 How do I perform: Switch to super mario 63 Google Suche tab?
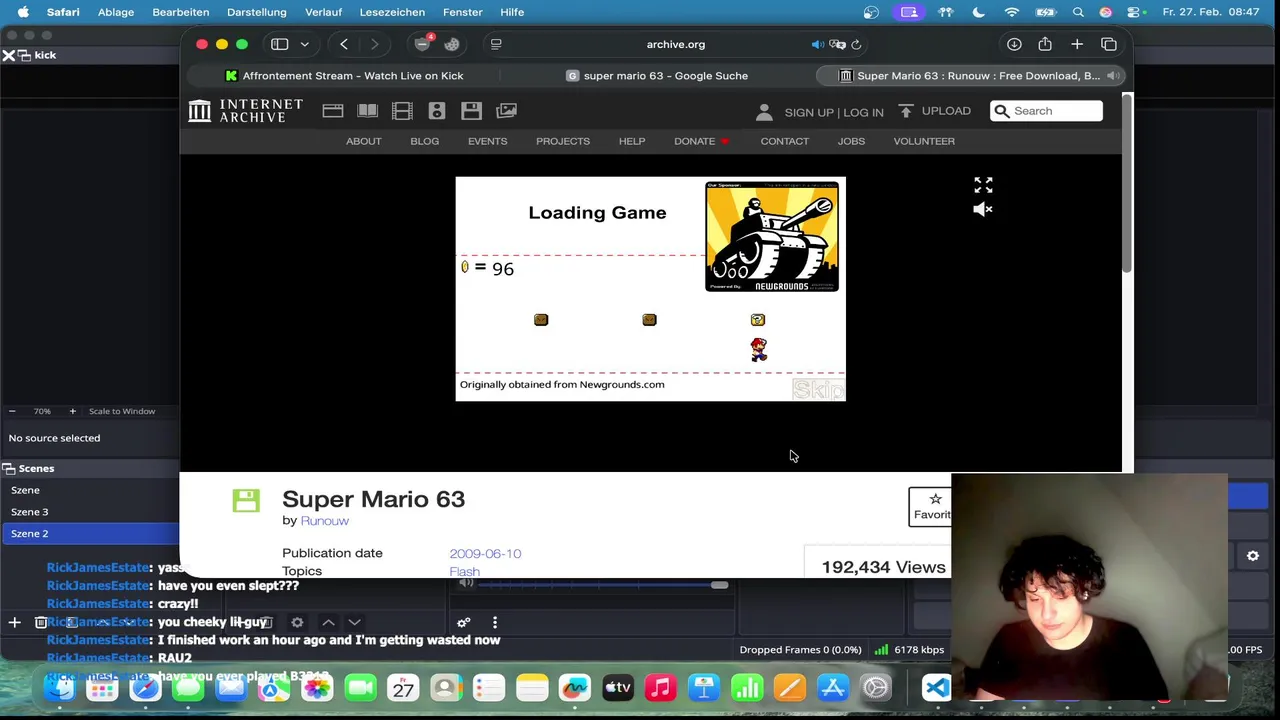click(x=657, y=76)
